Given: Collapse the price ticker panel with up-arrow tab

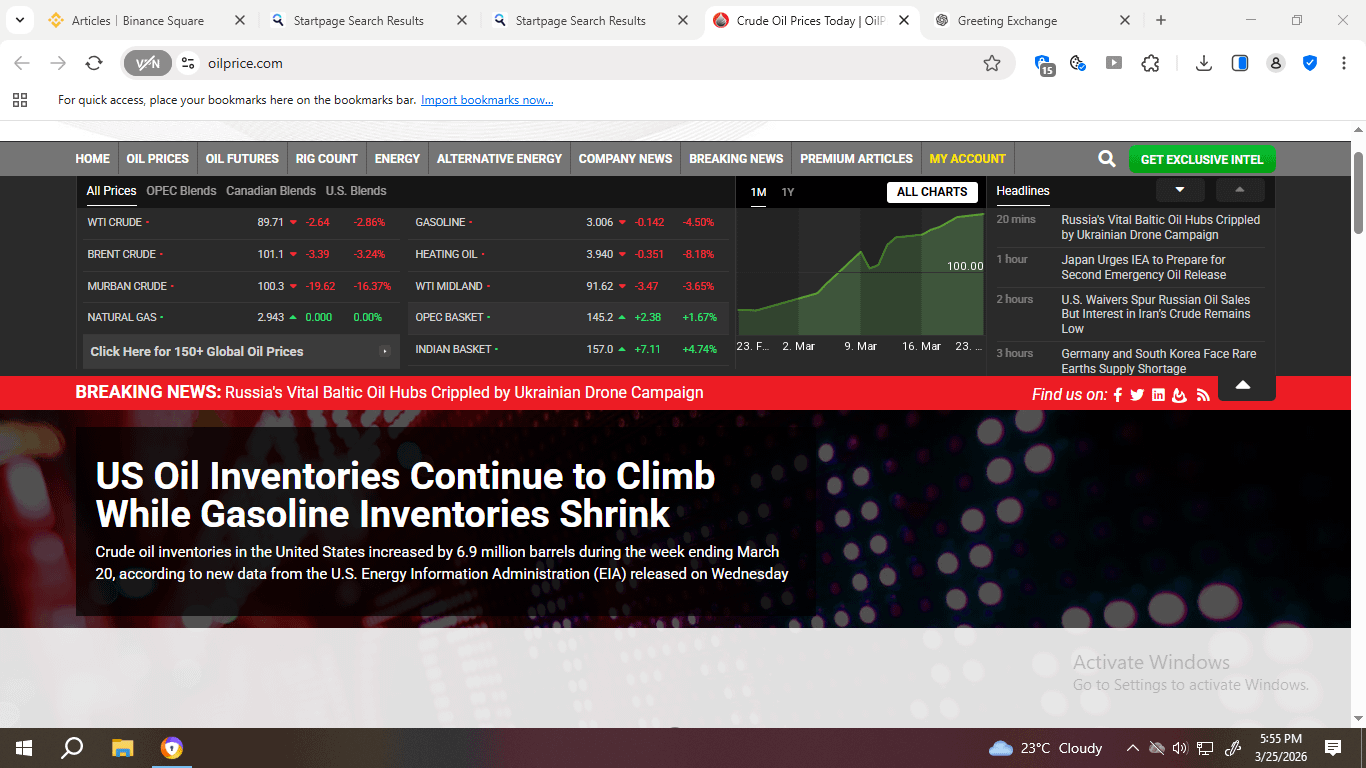Looking at the screenshot, I should (1243, 386).
